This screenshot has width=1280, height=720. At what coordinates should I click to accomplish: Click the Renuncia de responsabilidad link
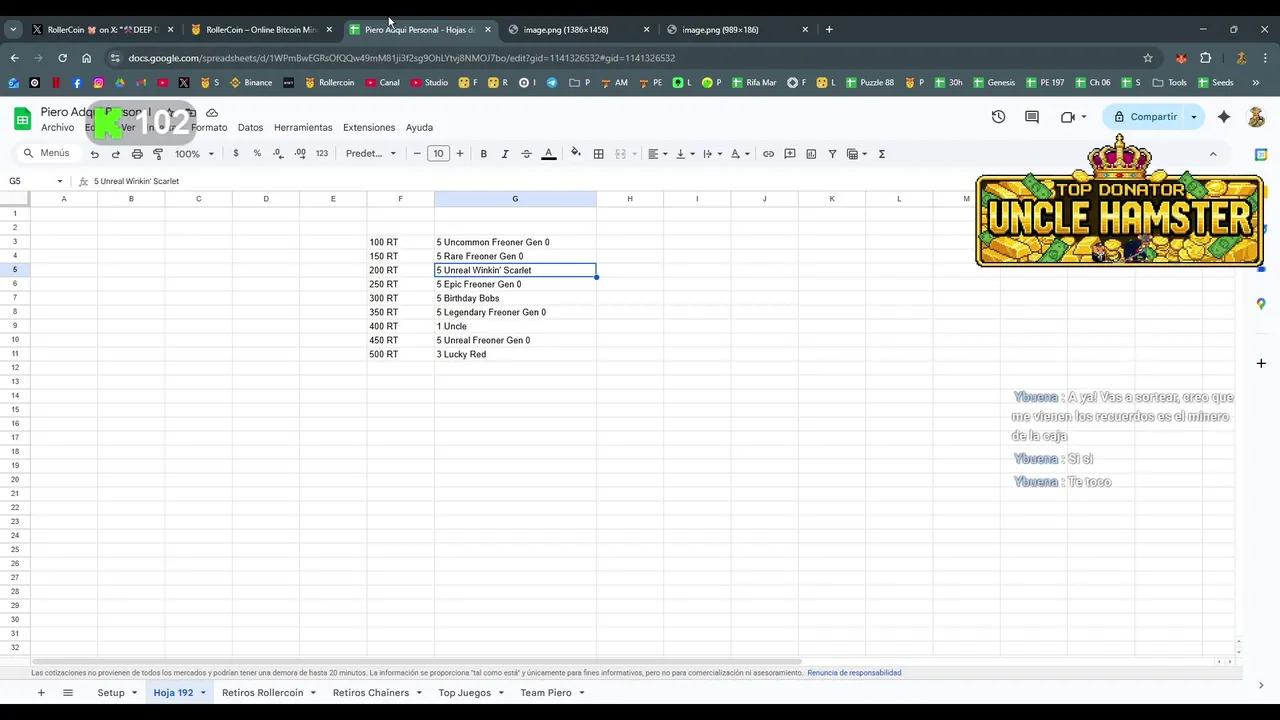point(854,673)
